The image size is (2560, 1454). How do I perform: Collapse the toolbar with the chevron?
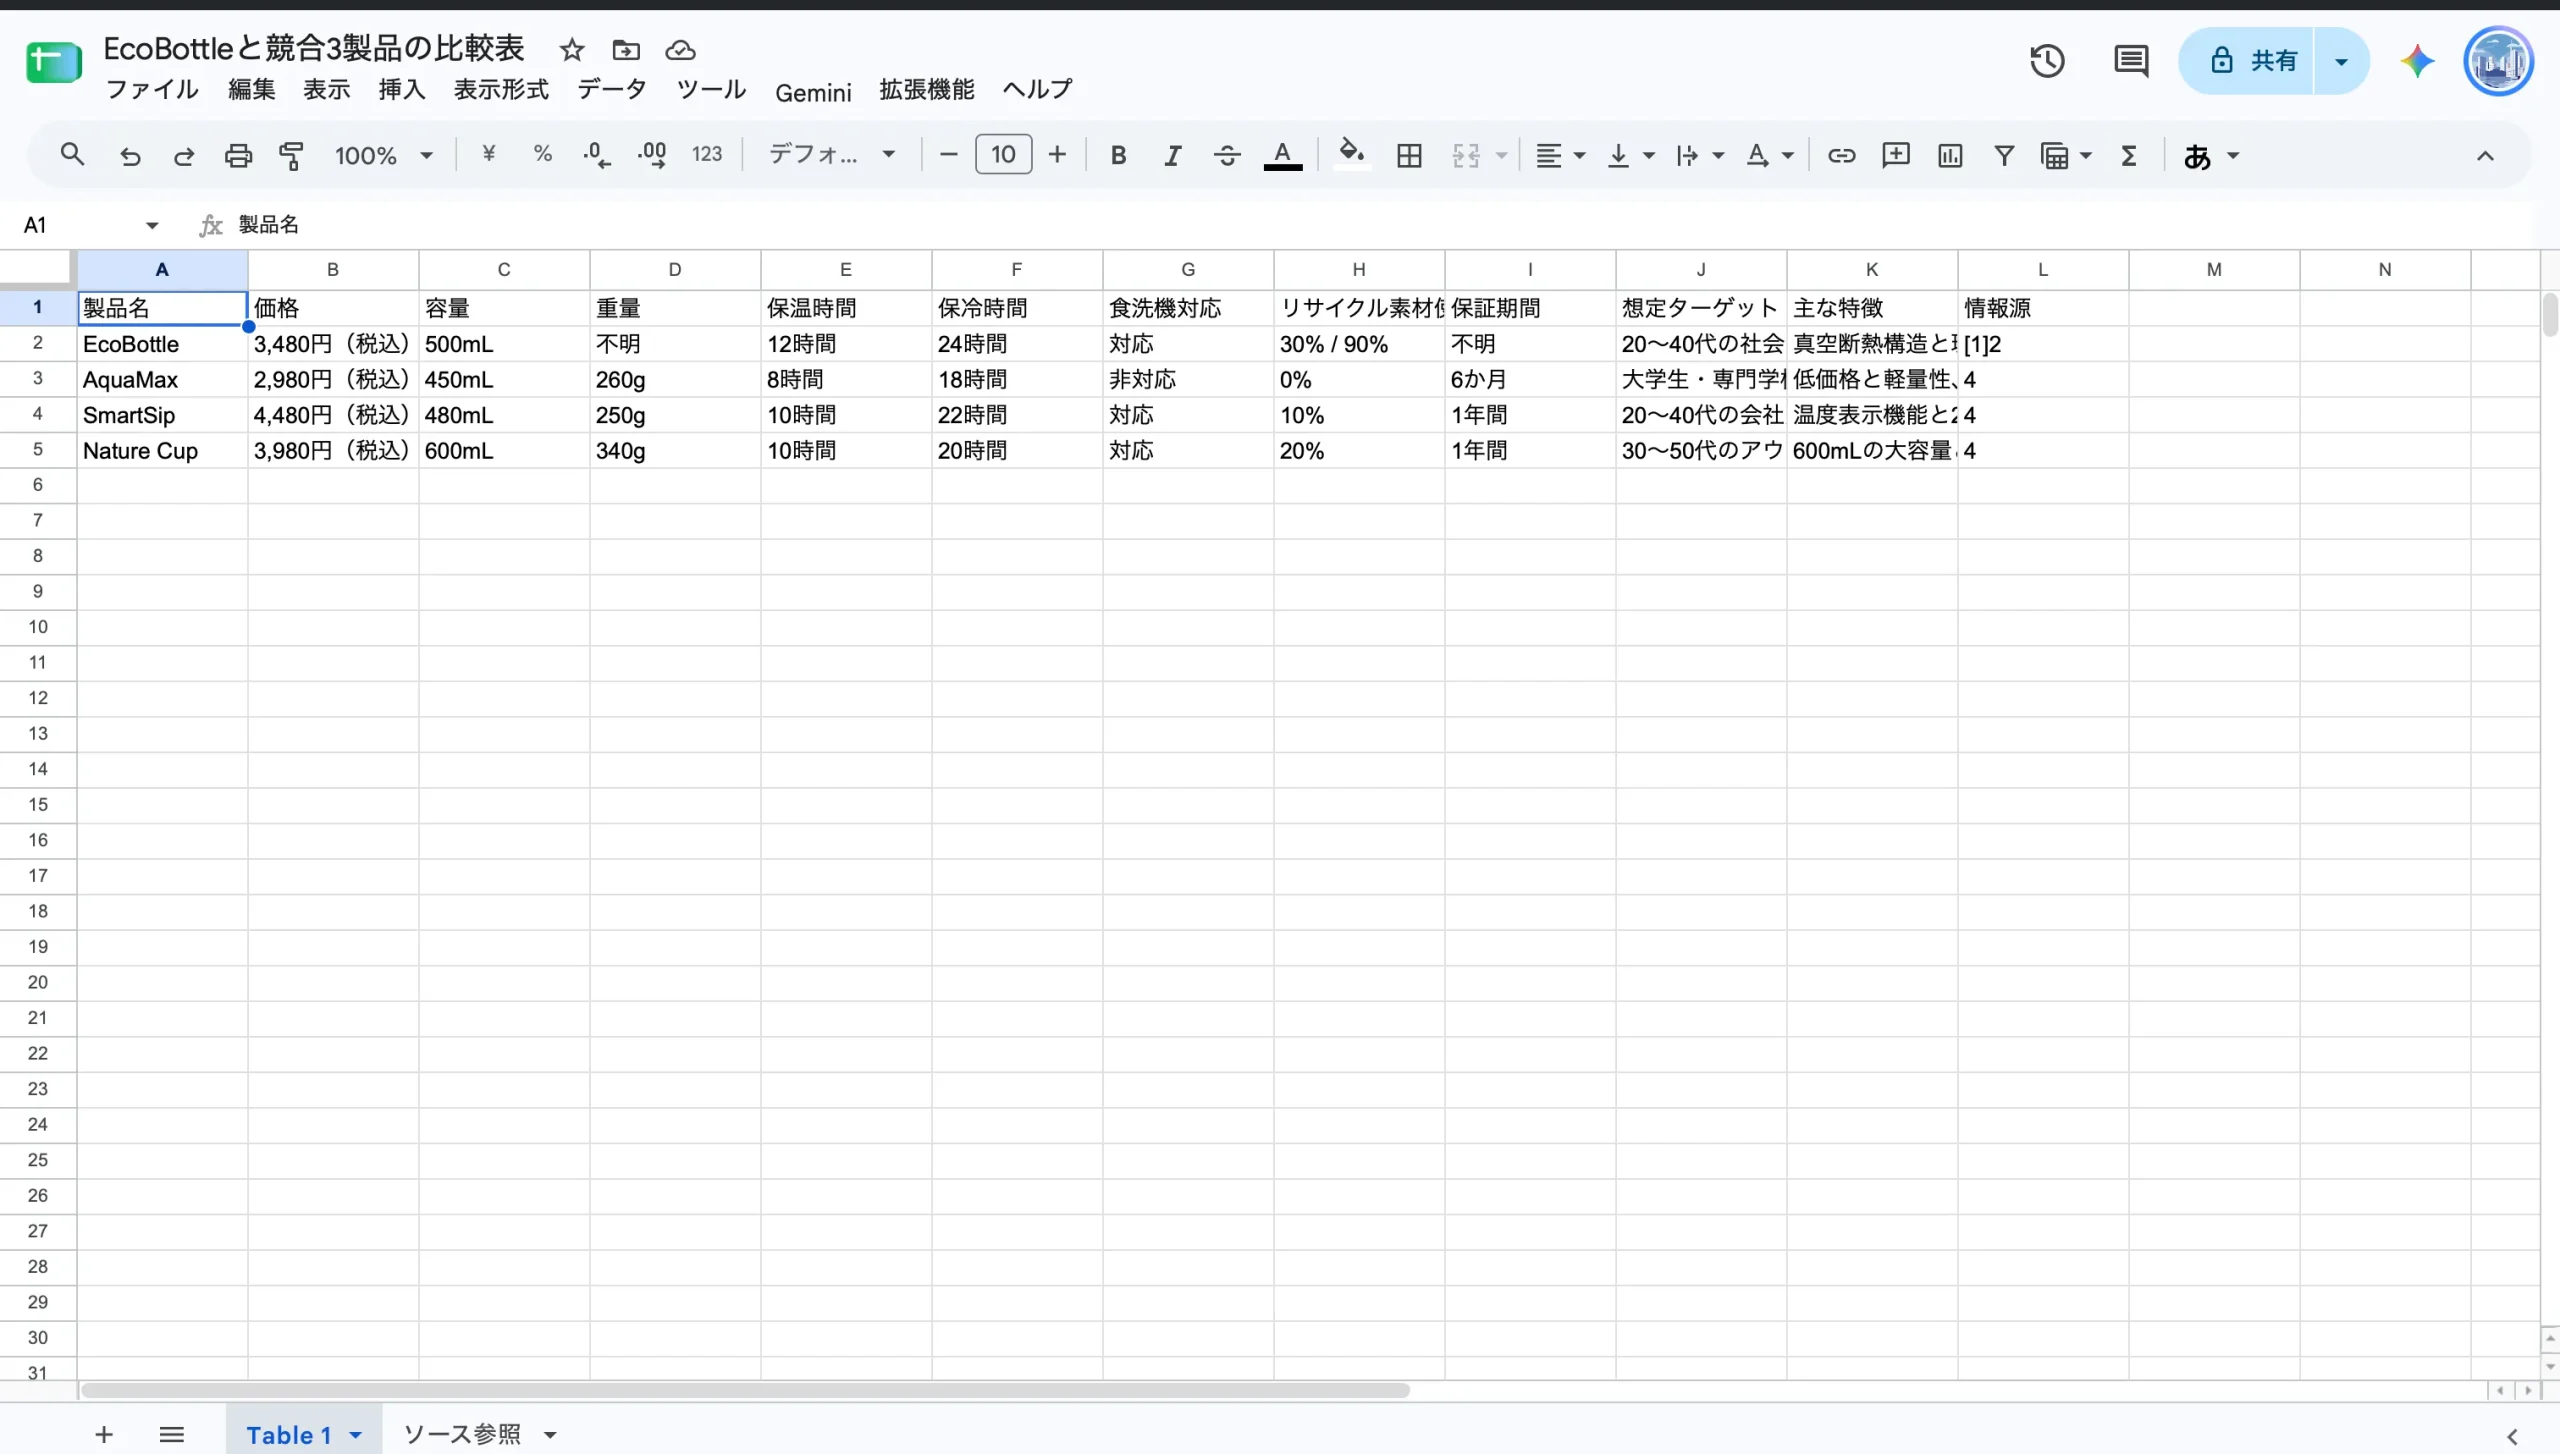point(2485,155)
